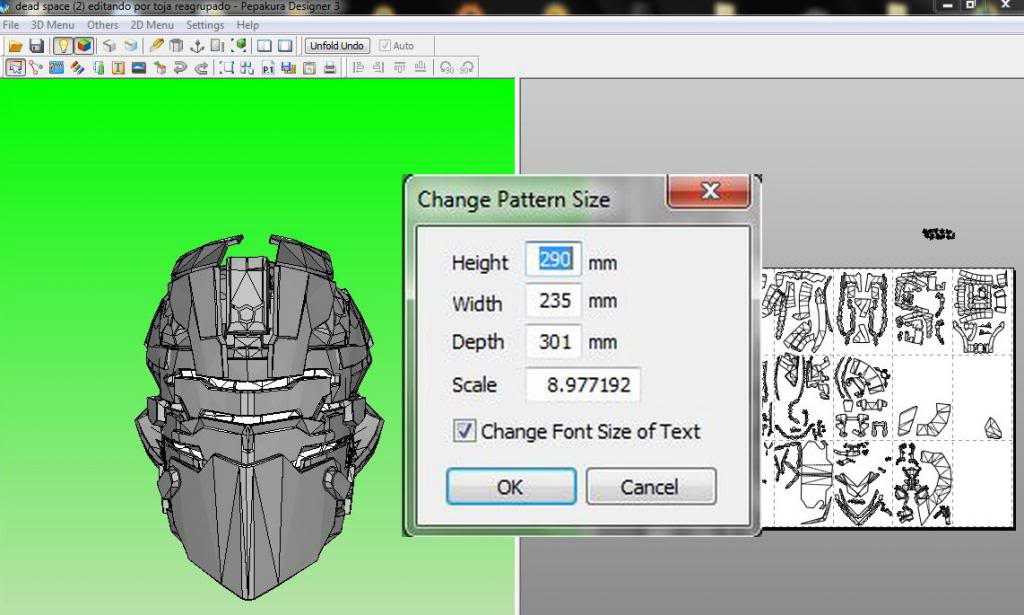Click the grey cube view icon

(109, 46)
